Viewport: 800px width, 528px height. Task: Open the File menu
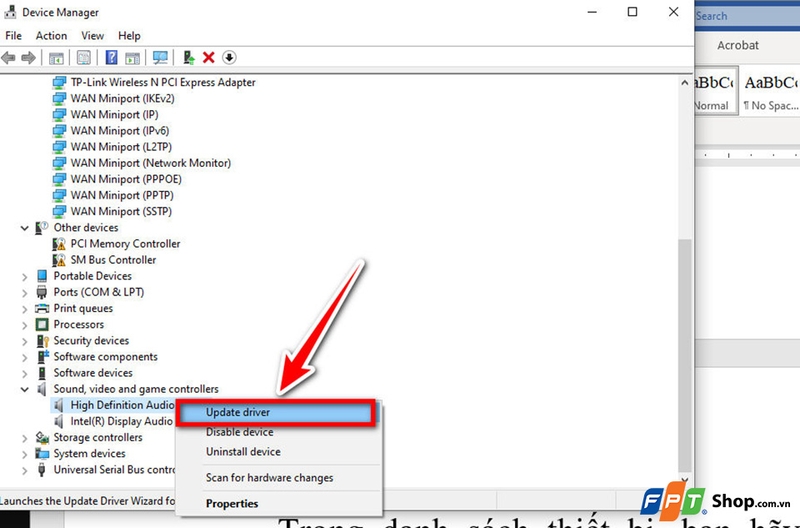pyautogui.click(x=13, y=36)
